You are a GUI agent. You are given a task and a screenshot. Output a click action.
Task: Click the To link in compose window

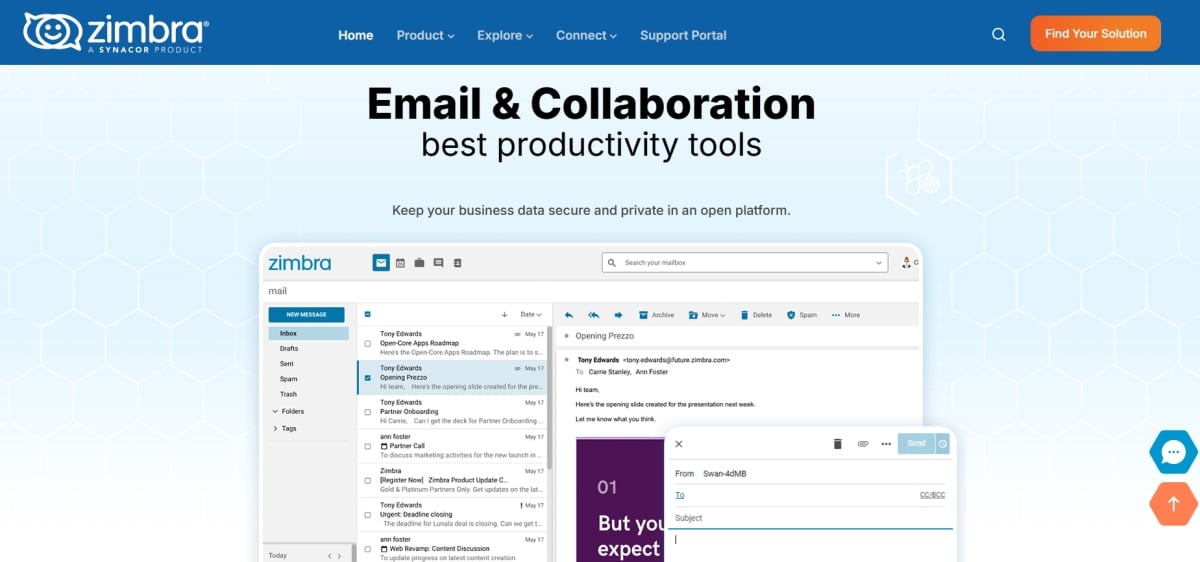(x=680, y=495)
